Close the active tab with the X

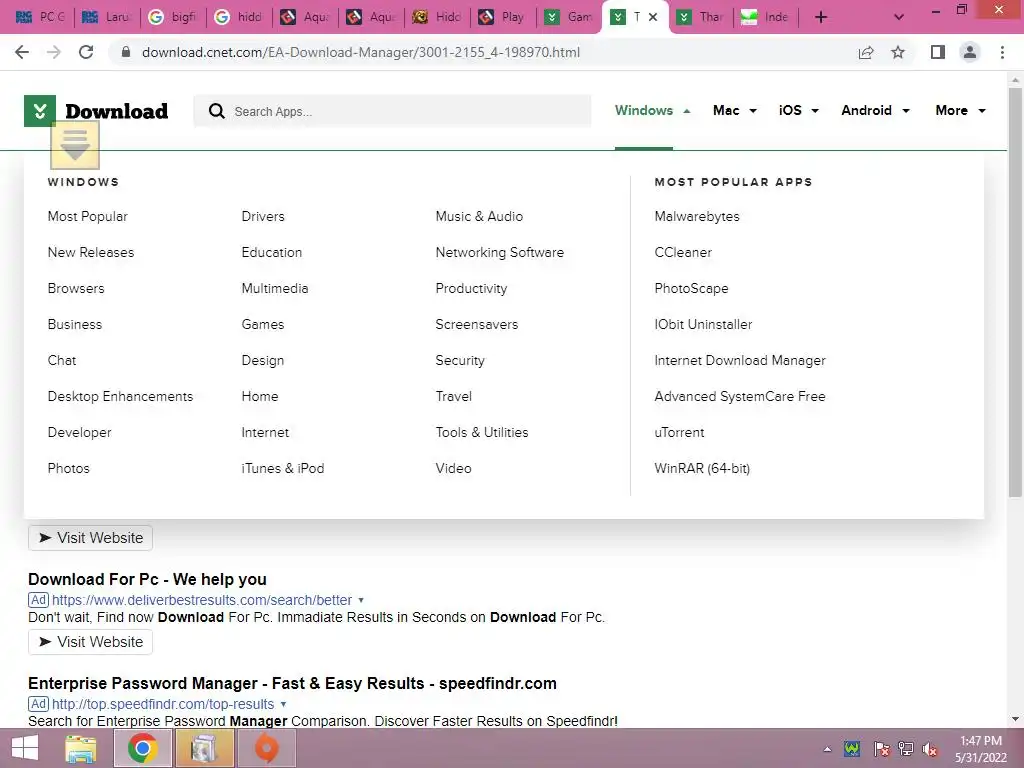pos(652,17)
